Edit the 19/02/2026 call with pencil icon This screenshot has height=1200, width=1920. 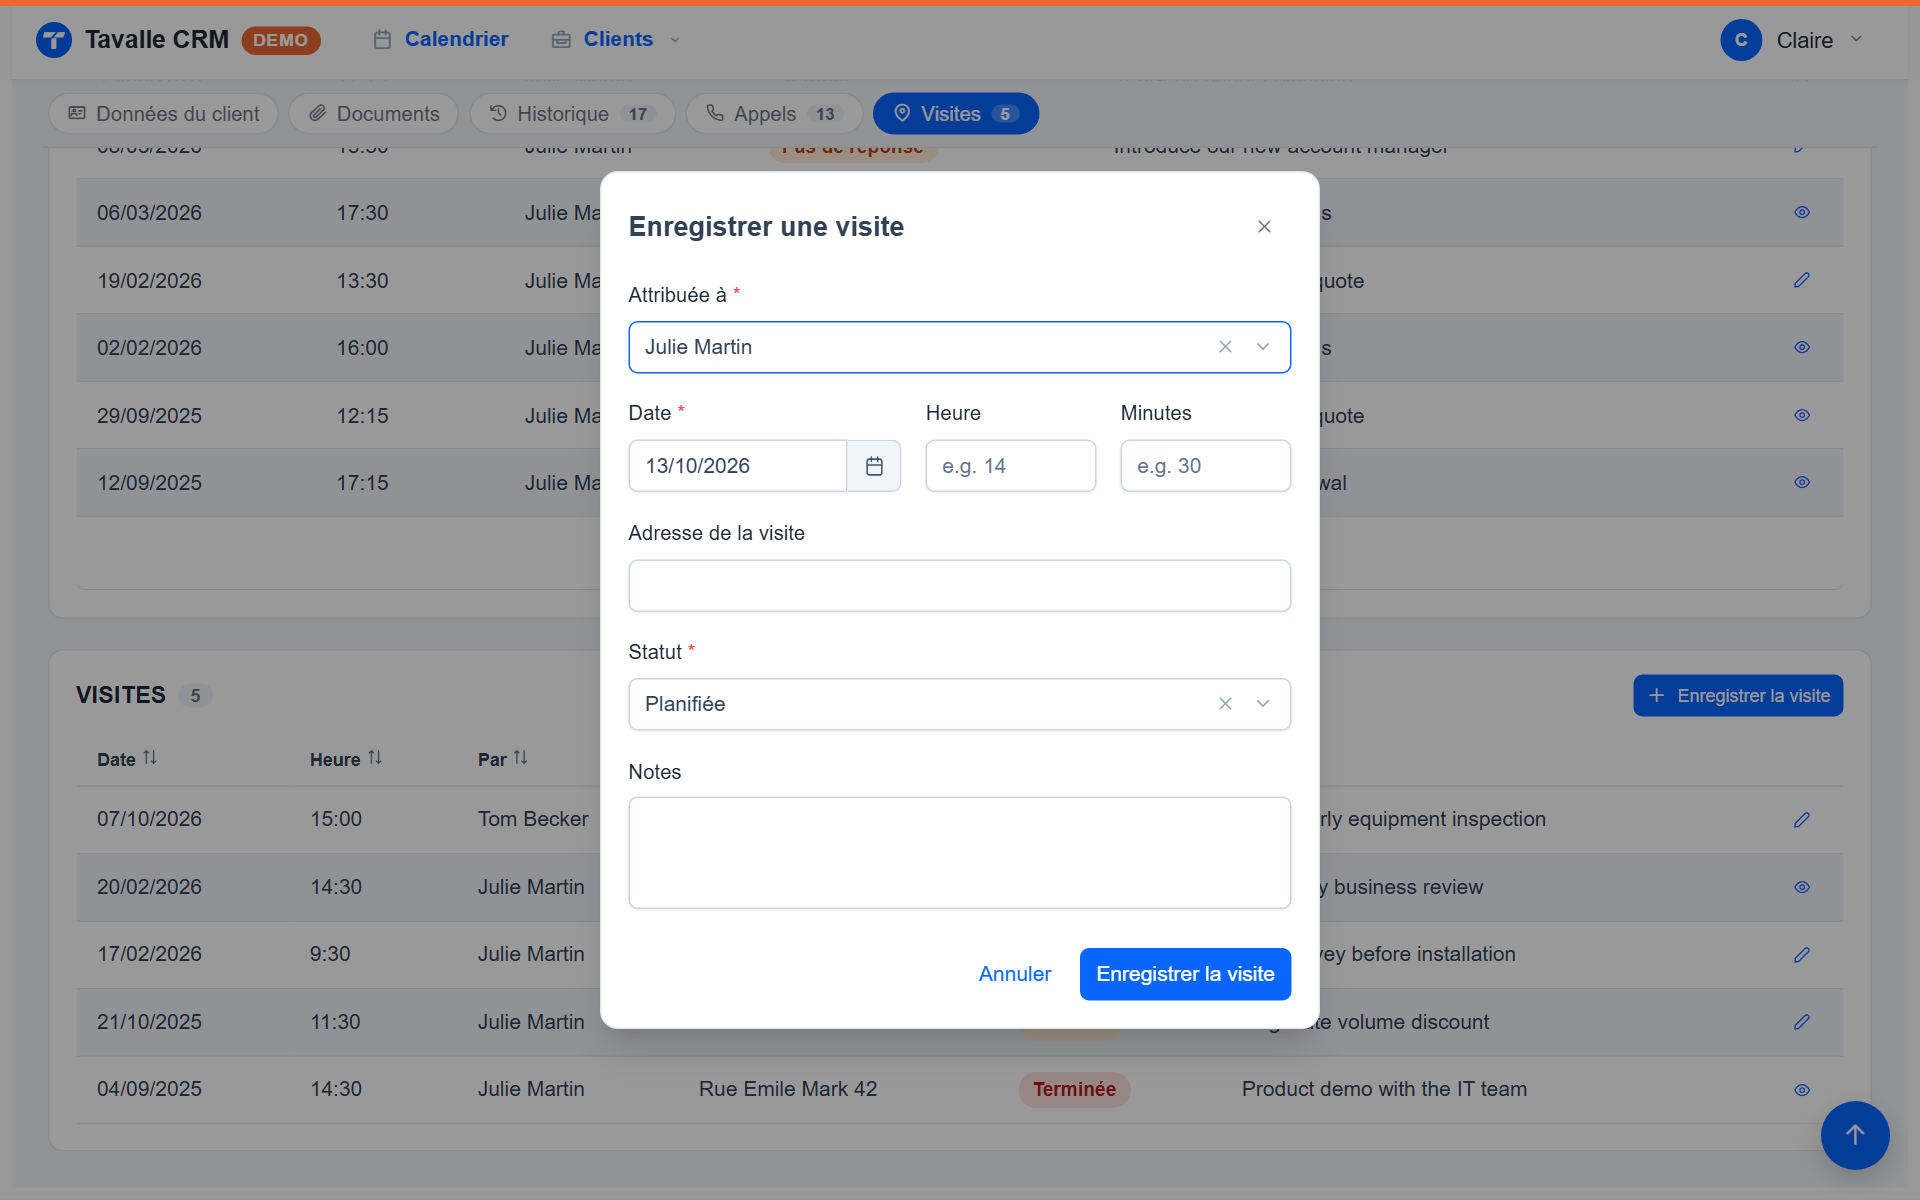(1802, 281)
